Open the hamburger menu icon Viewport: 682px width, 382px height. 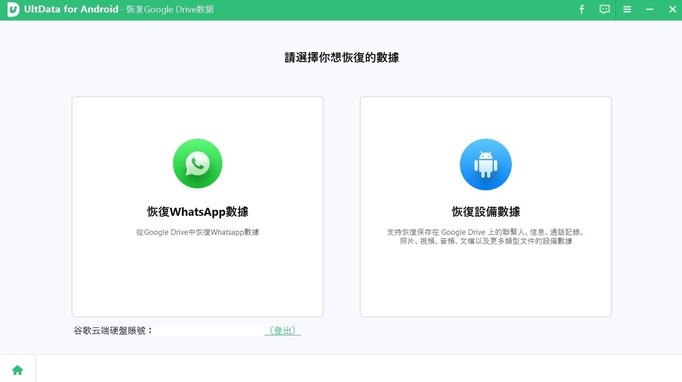coord(627,9)
